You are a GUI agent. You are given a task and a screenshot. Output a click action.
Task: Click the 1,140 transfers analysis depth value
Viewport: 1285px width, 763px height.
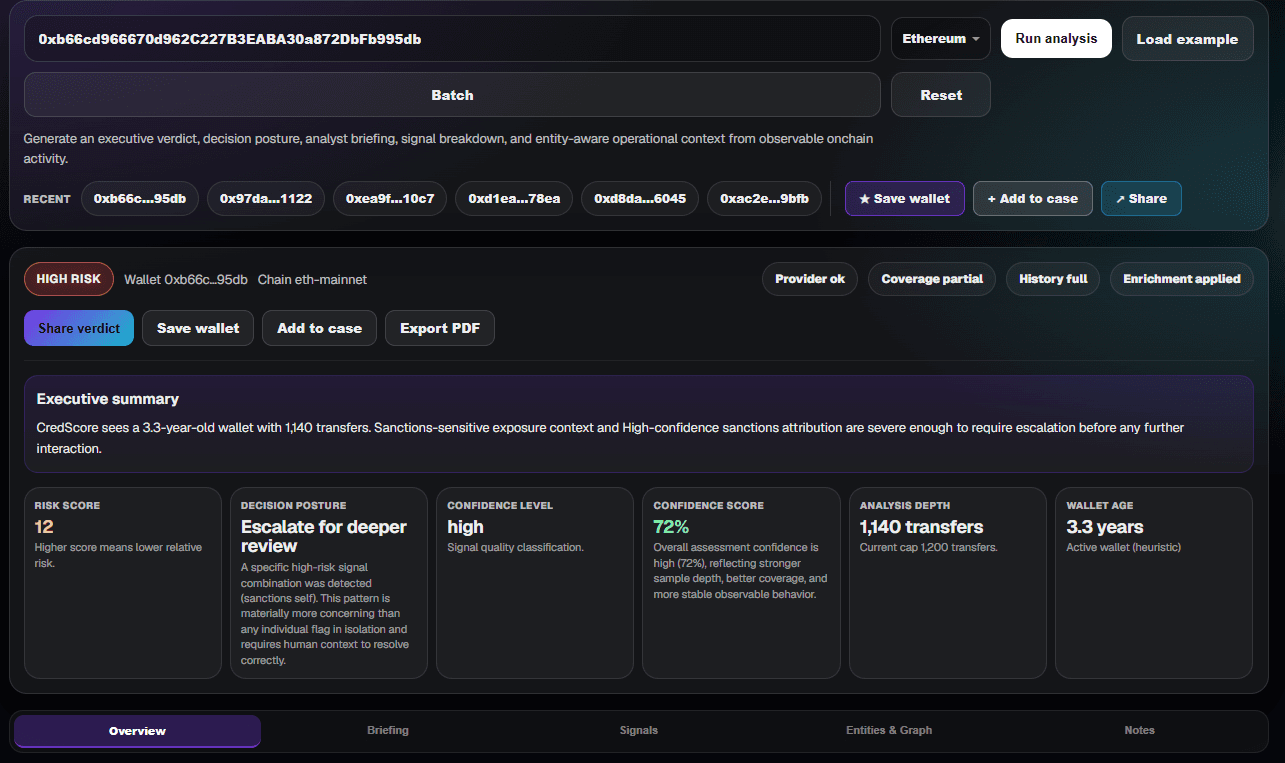coord(921,527)
